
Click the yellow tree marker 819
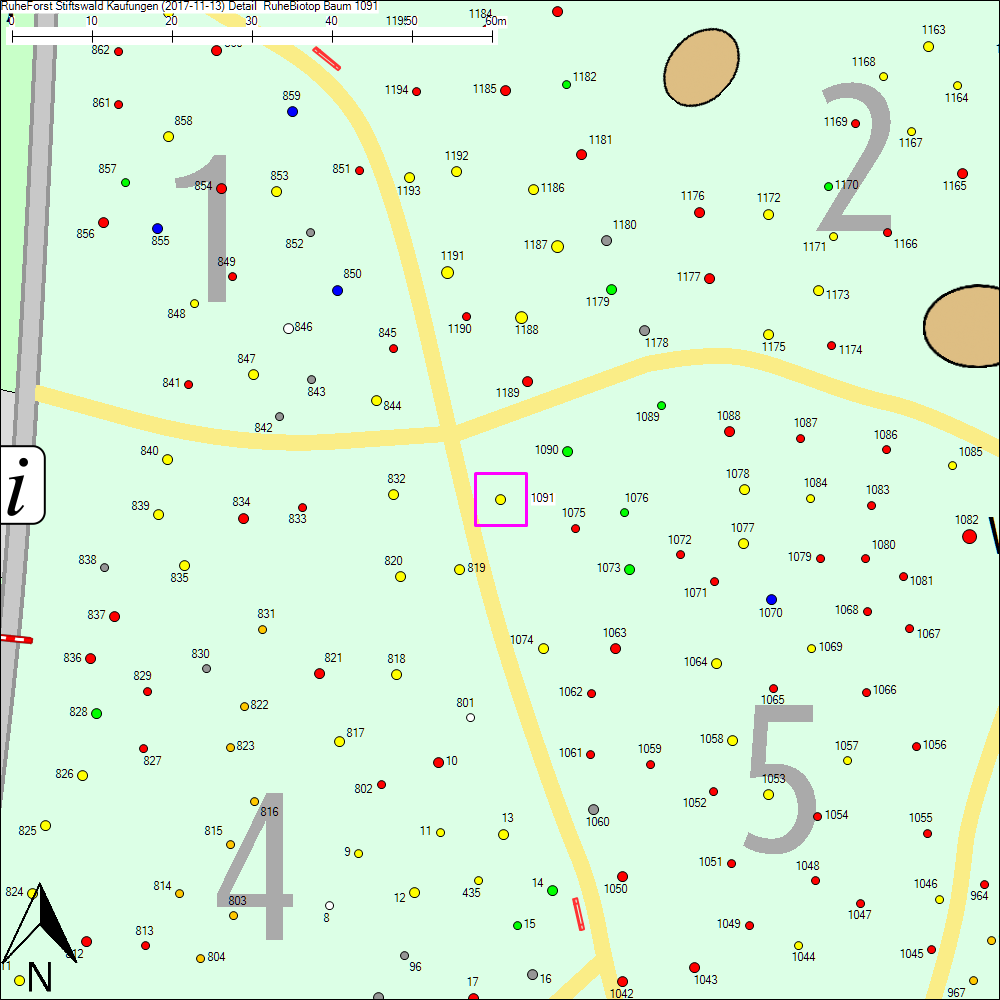coord(459,570)
